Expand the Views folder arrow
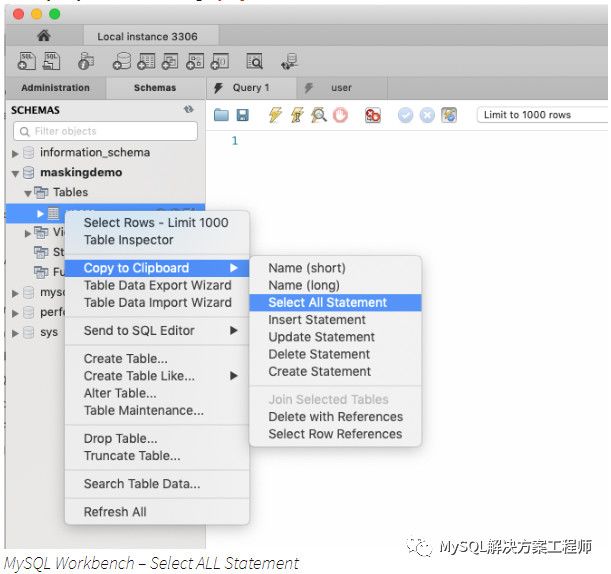The width and height of the screenshot is (611, 574). (x=28, y=233)
